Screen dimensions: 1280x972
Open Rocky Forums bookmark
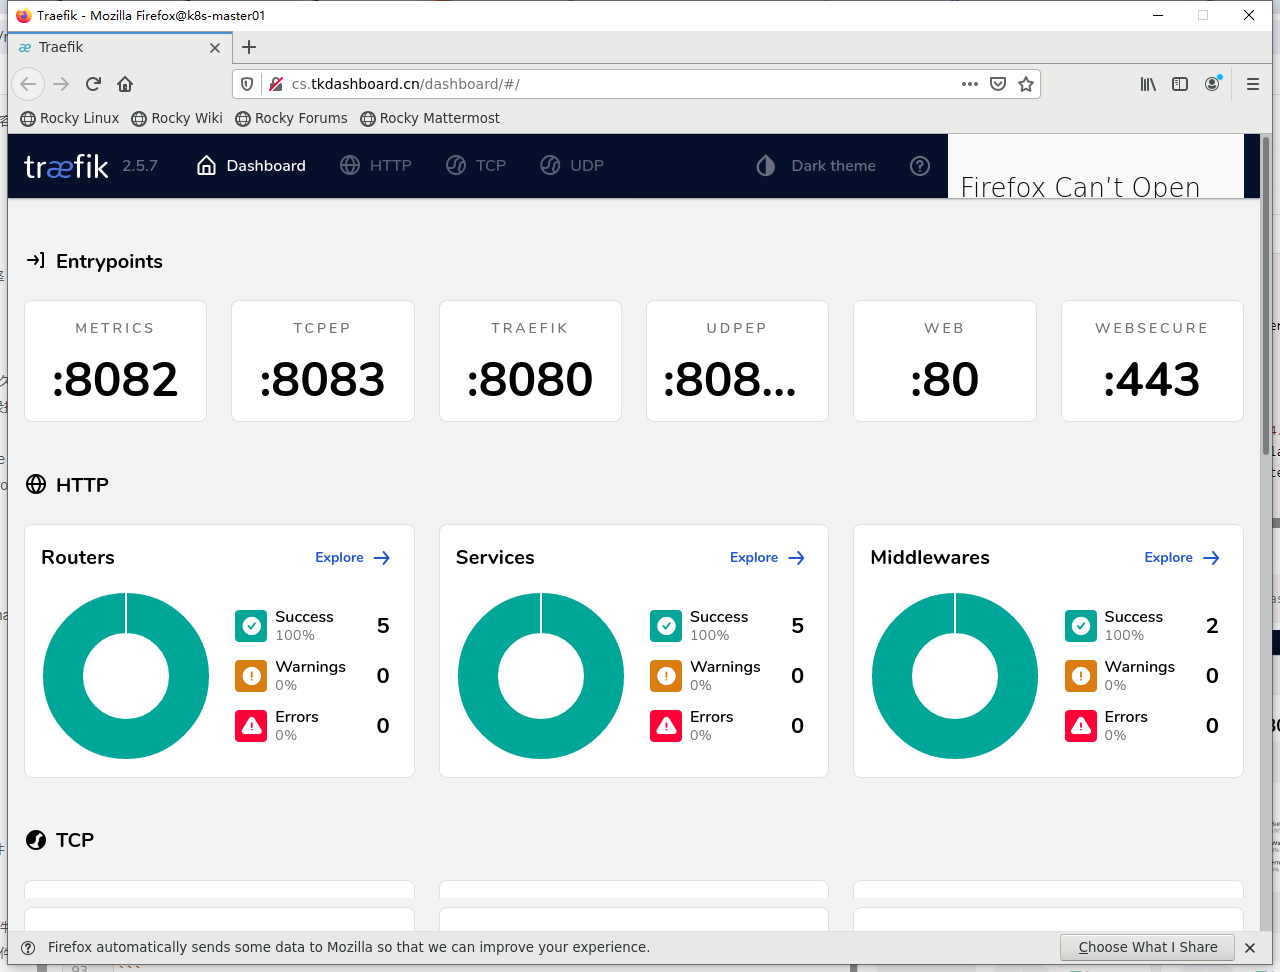(291, 118)
